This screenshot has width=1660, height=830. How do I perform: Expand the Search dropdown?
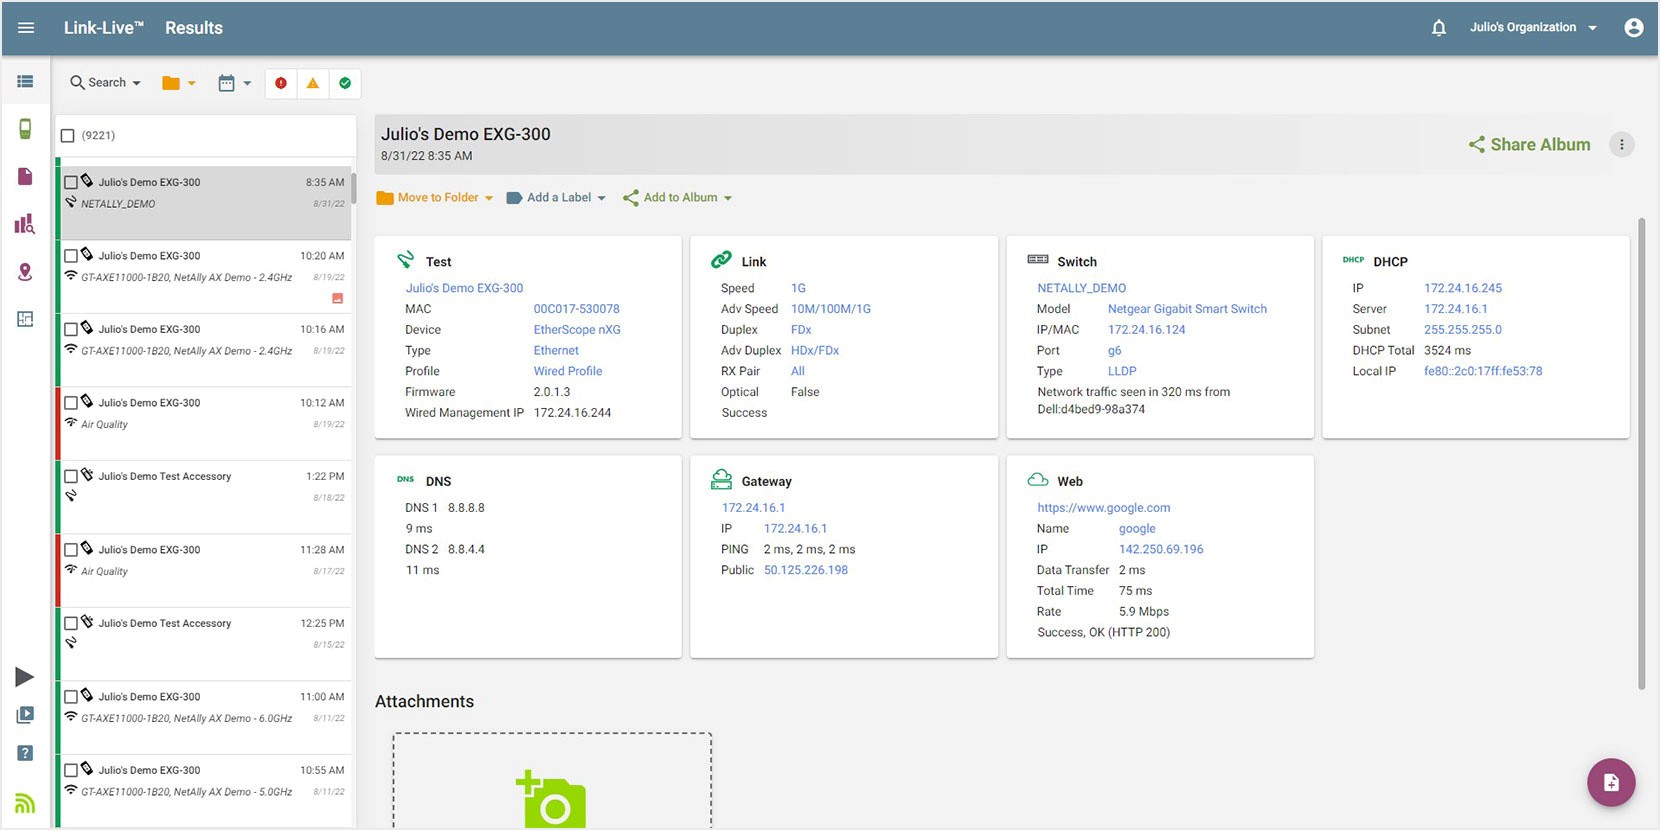105,83
